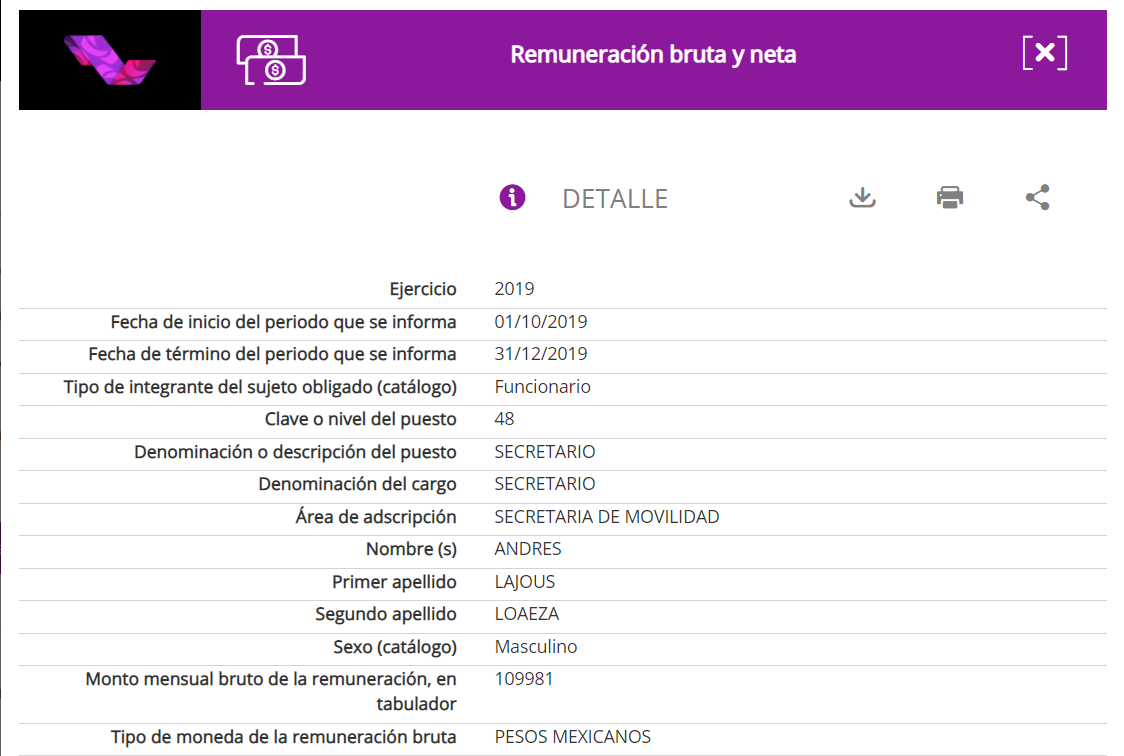Click the second surname LOAEZA
The width and height of the screenshot is (1124, 756).
(525, 614)
